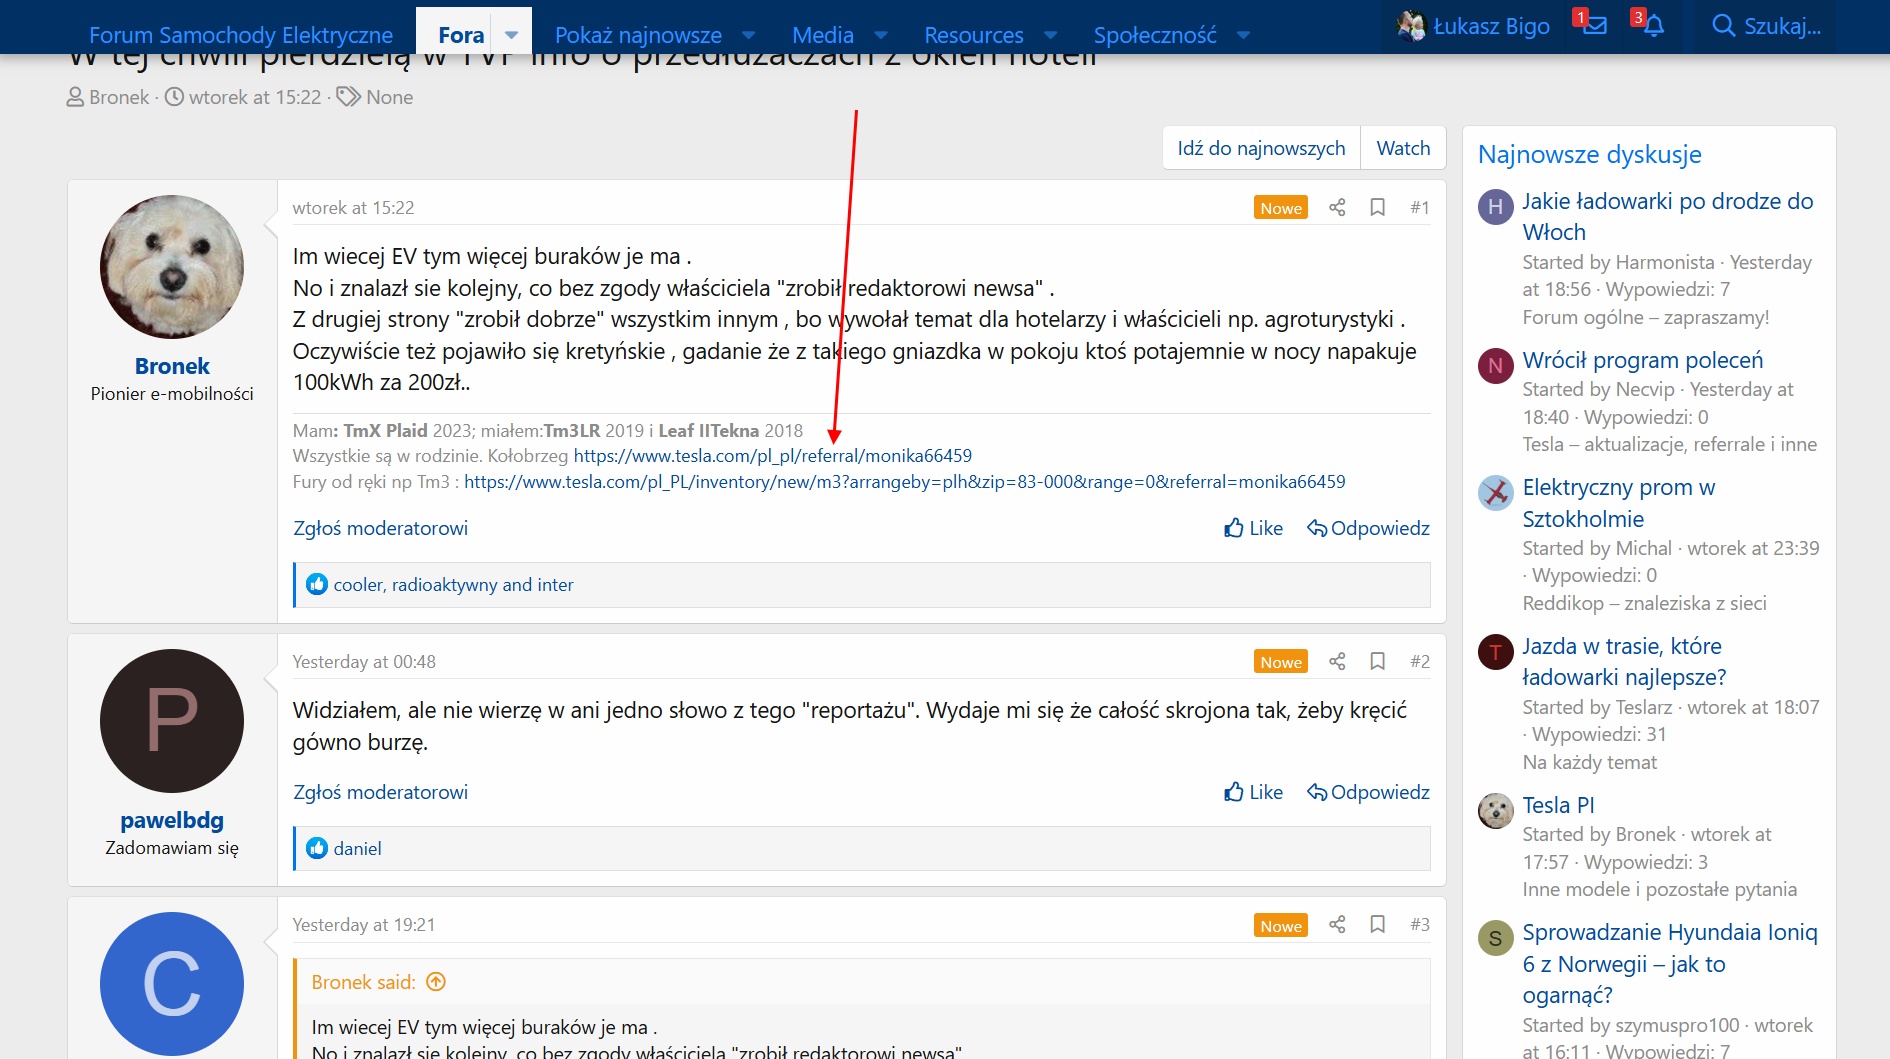Open Najnowsze dyskusje heading link
The image size is (1890, 1059).
click(x=1589, y=154)
